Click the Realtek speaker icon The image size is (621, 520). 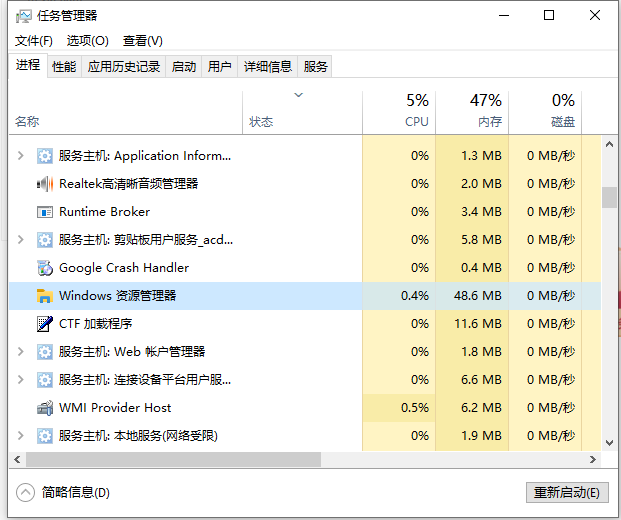45,184
